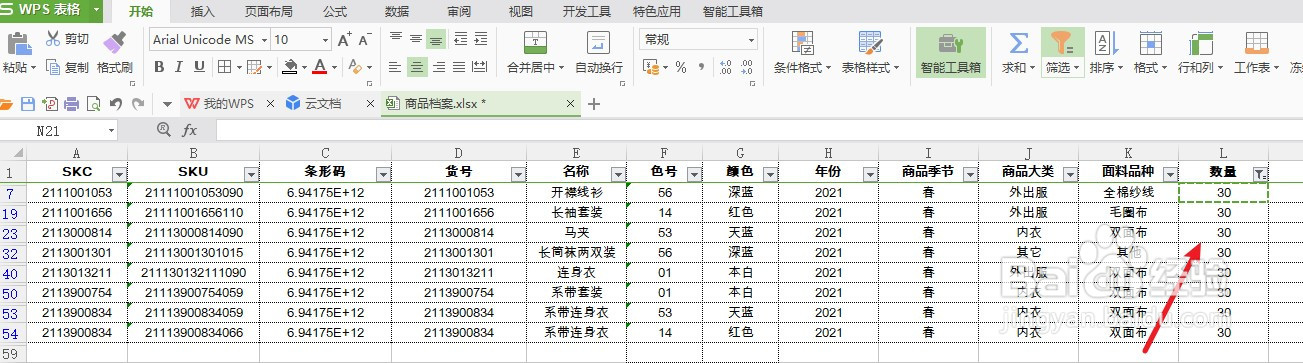Increase font size with A+ icon
Viewport: 1303px width, 363px height.
click(x=345, y=39)
